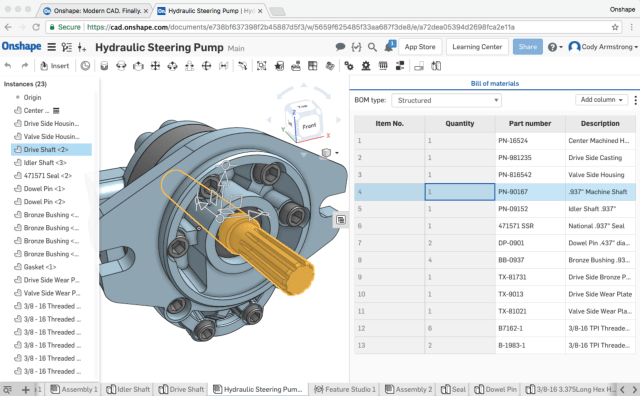Open the App Store
This screenshot has height=396, width=640.
tap(420, 47)
